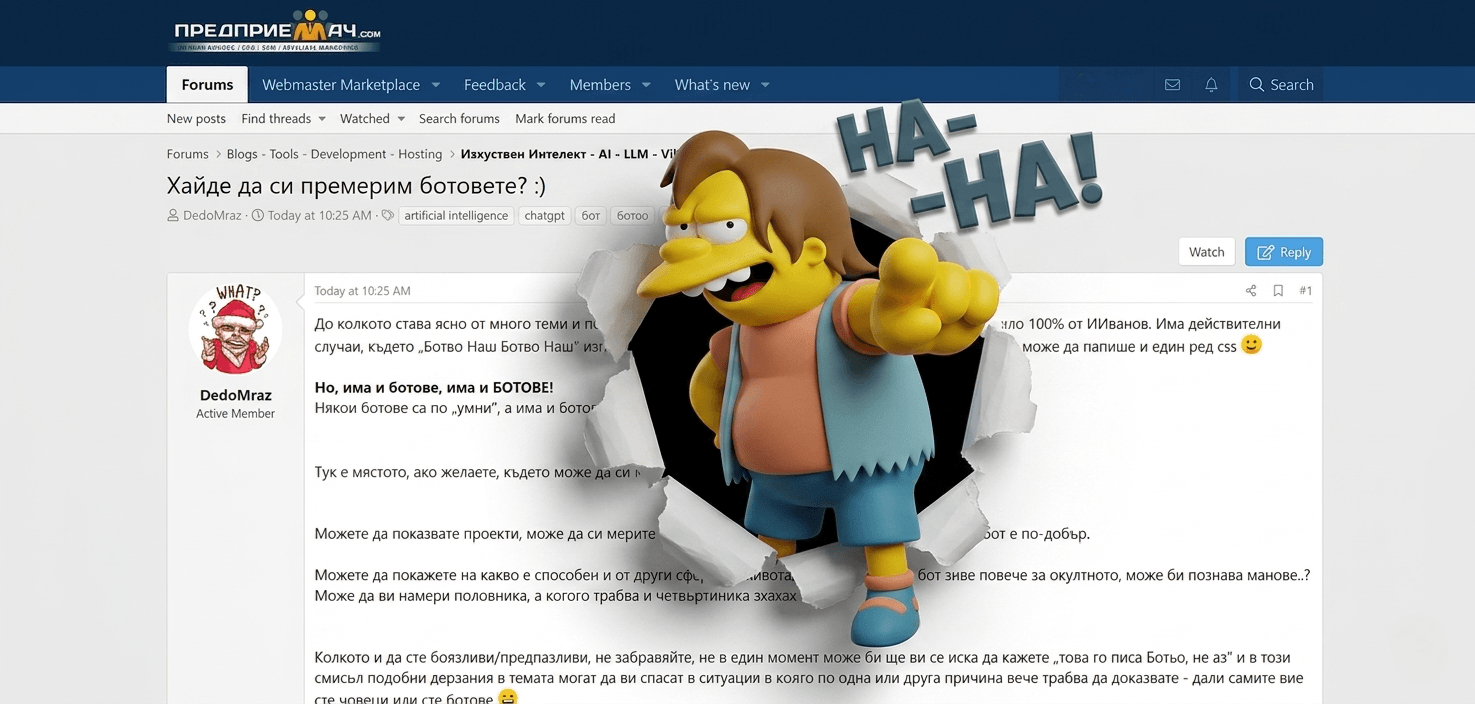
Task: Open Watched link in sub-navigation
Action: (x=365, y=118)
